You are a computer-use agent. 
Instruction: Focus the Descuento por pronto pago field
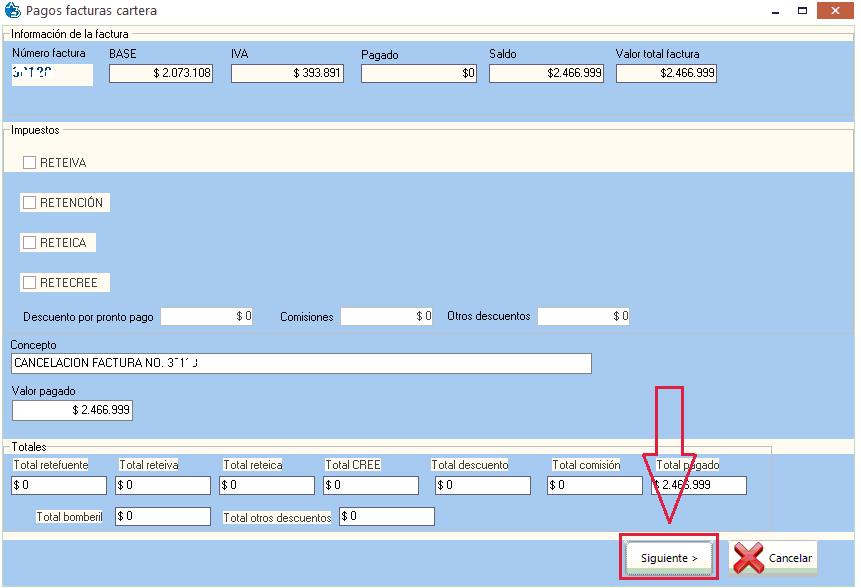pos(207,317)
